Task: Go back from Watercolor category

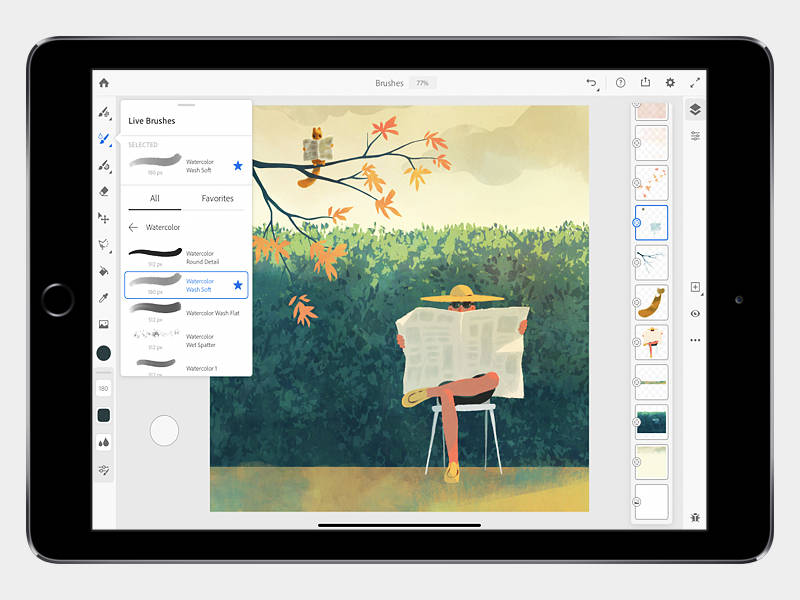Action: [133, 227]
